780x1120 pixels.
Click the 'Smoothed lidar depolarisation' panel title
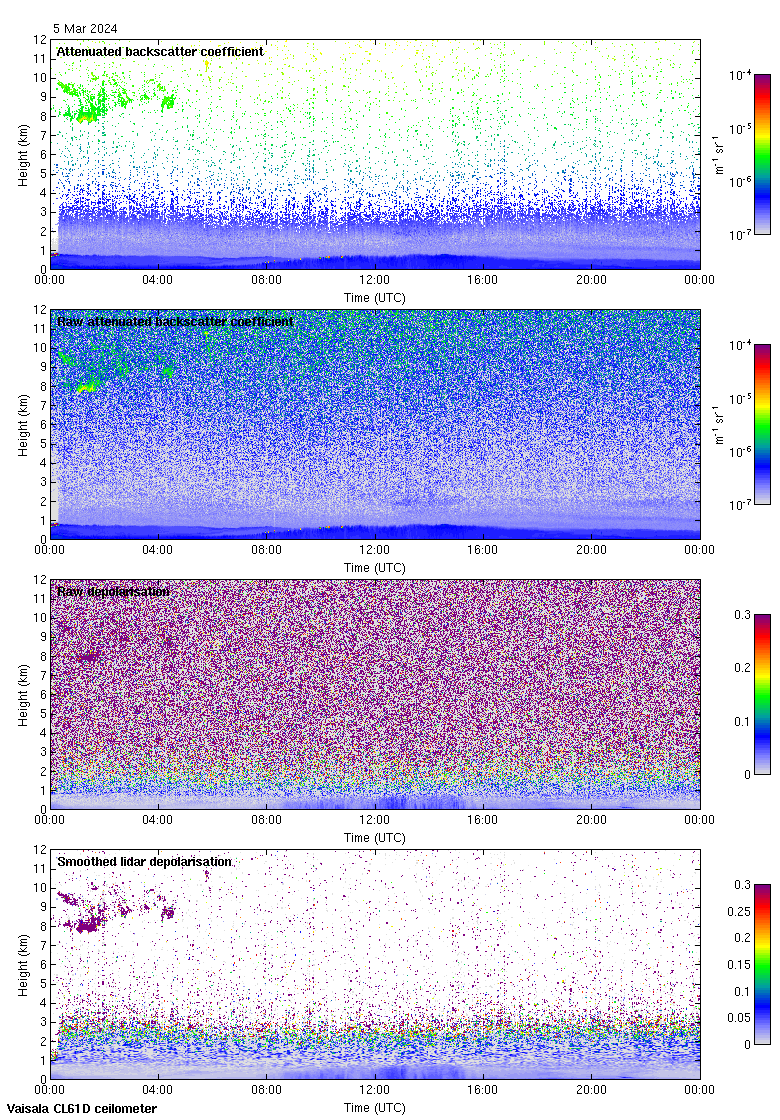pyautogui.click(x=145, y=861)
